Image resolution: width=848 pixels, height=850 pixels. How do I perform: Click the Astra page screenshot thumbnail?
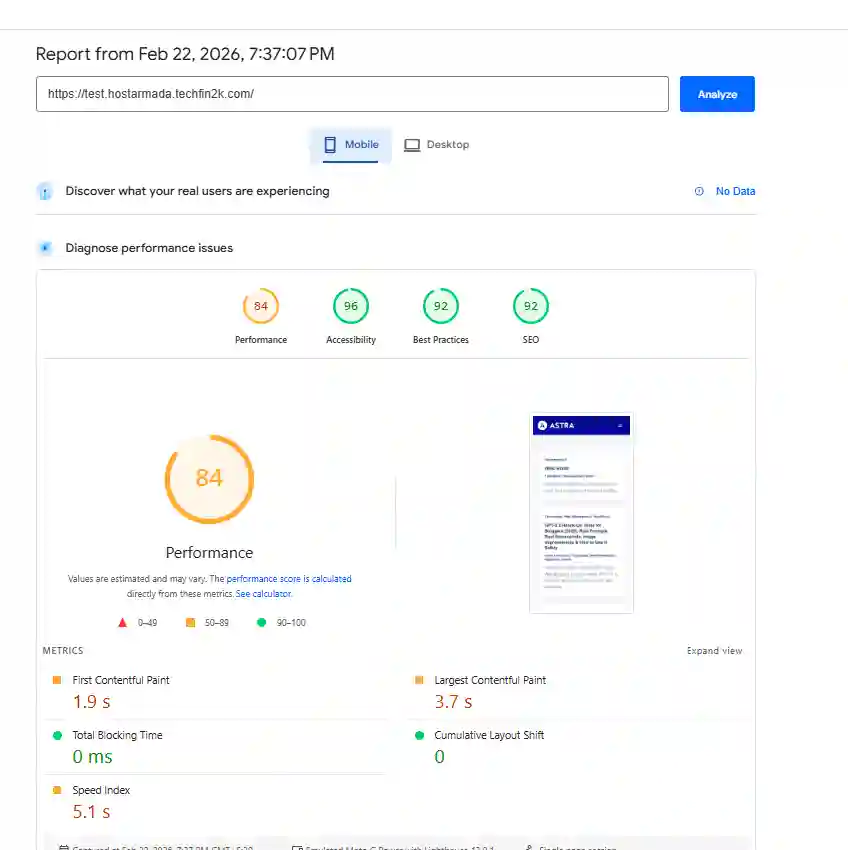[581, 513]
